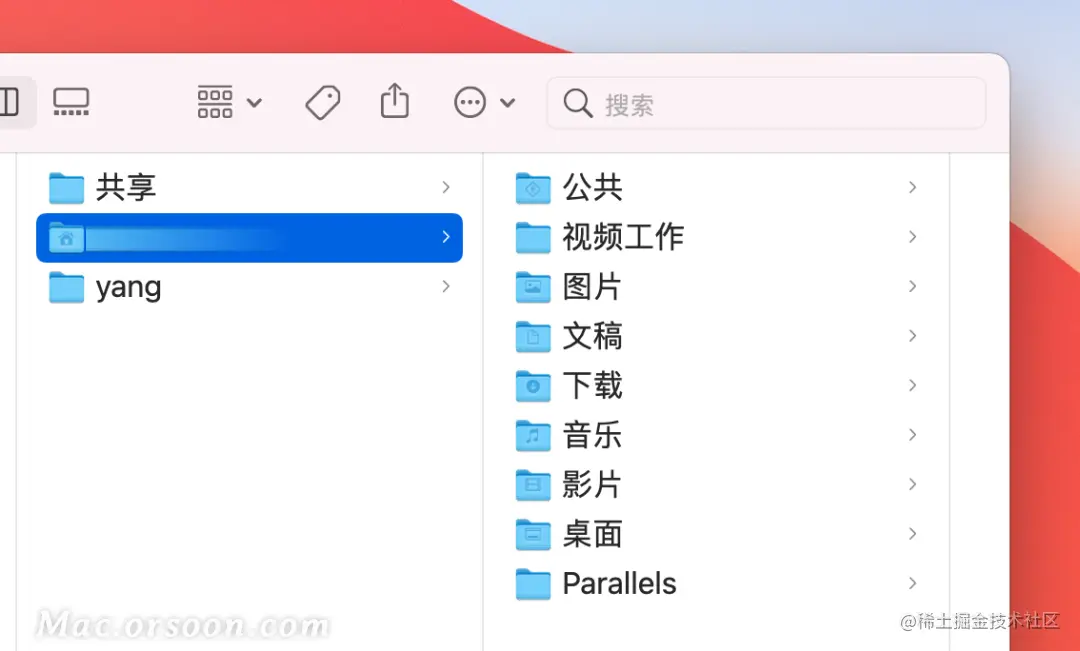Select the yang folder name

click(128, 287)
